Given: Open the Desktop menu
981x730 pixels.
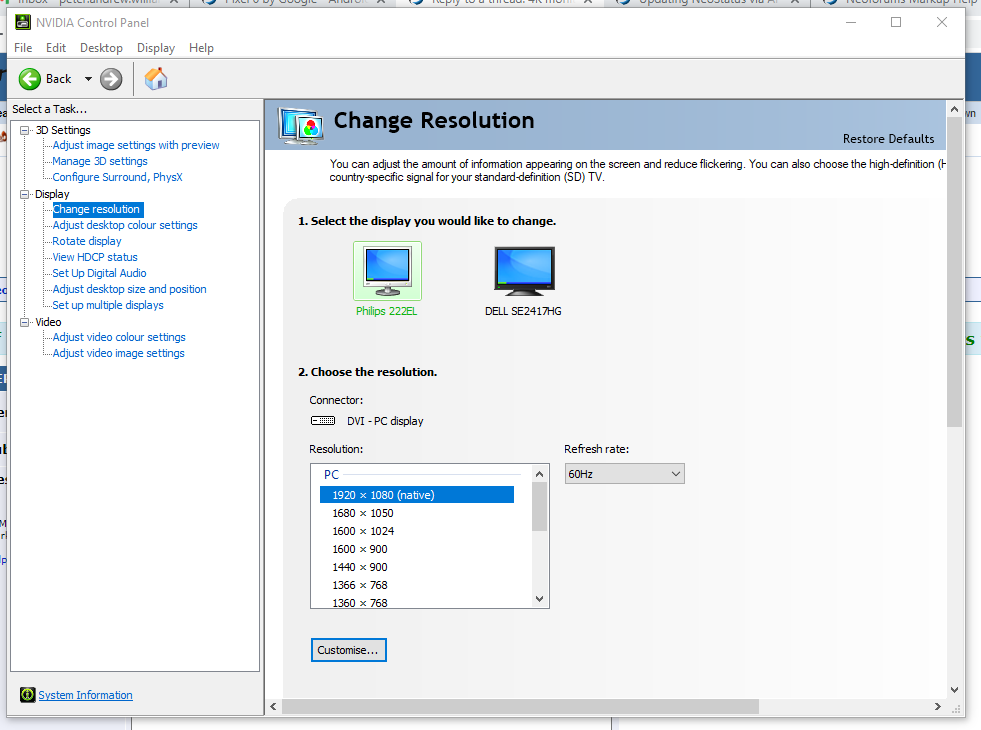Looking at the screenshot, I should tap(100, 47).
